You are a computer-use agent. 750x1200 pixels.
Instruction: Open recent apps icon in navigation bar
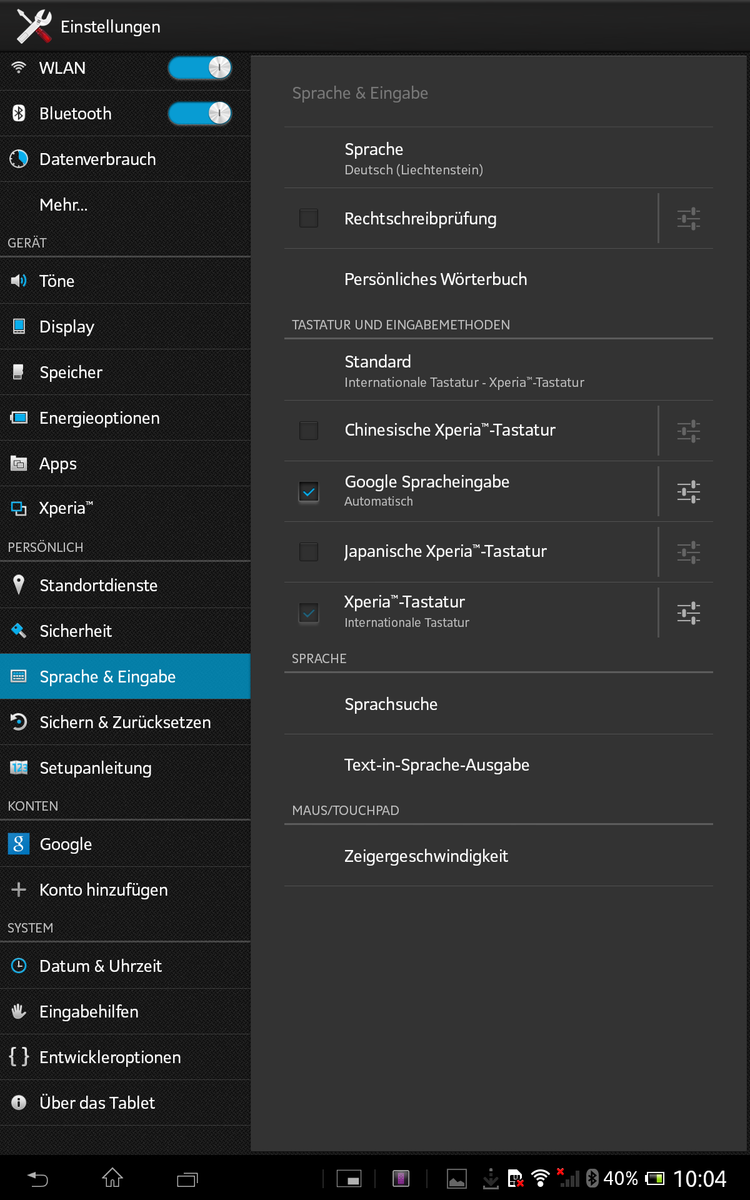click(x=187, y=1178)
